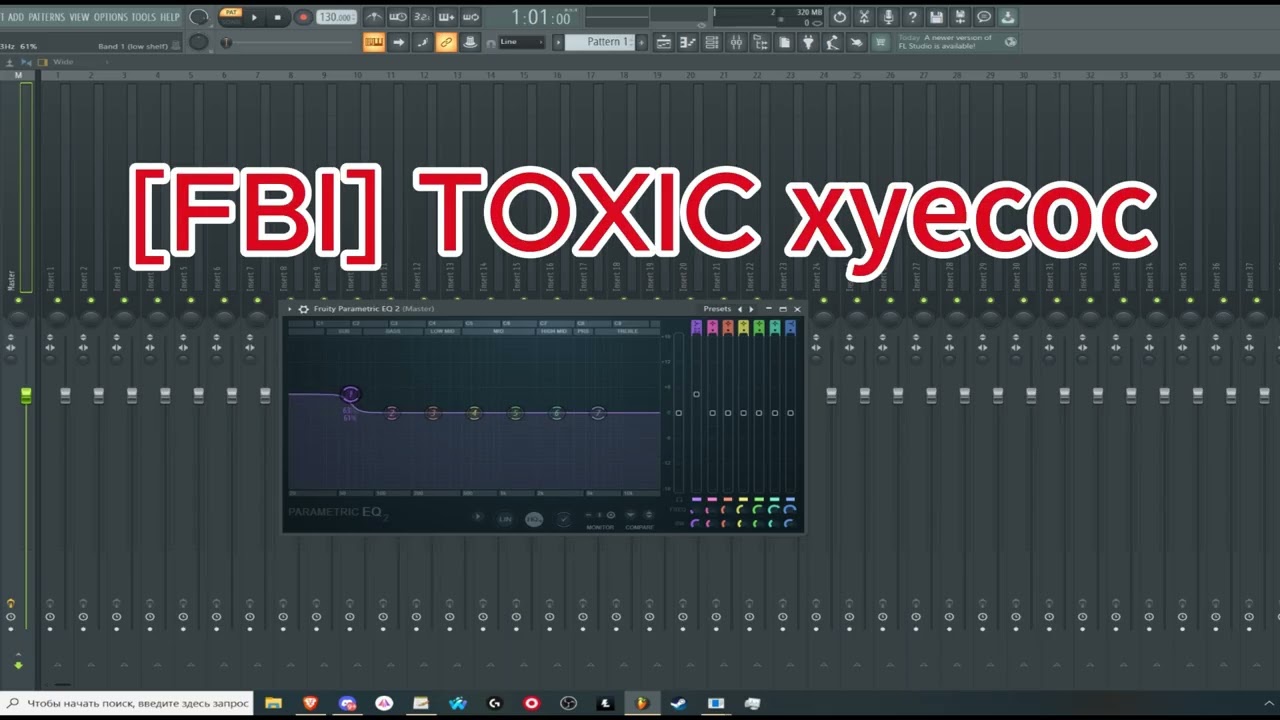Click the 1:01:00 song position display
This screenshot has width=1280, height=720.
click(541, 18)
